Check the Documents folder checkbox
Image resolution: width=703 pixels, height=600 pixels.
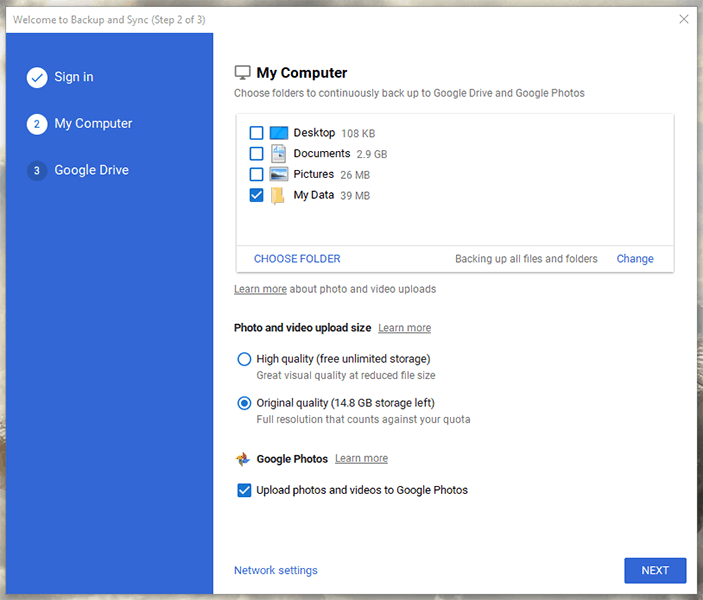[256, 153]
